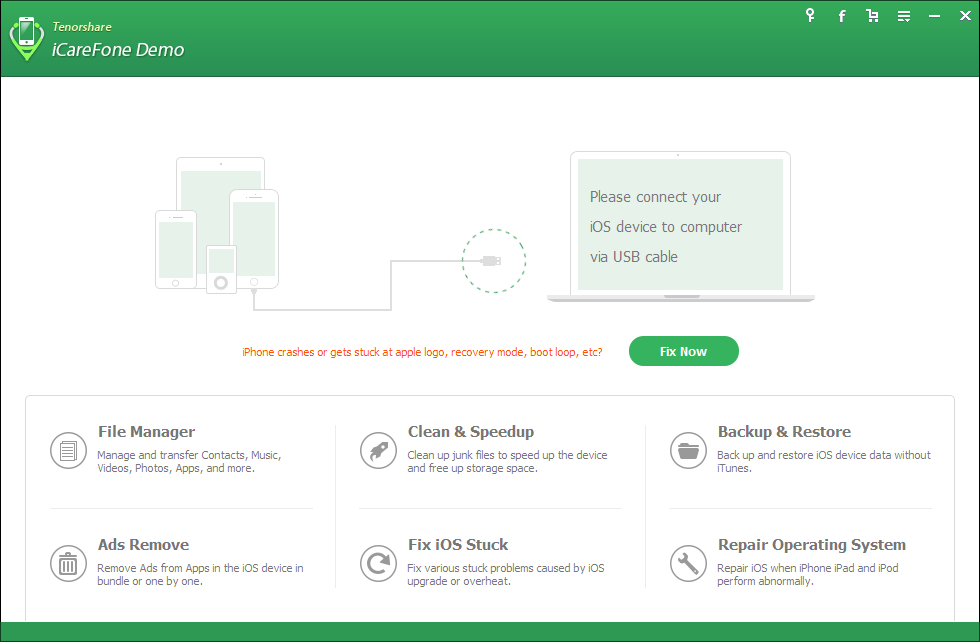Click the Repair Operating System wrench icon
This screenshot has height=642, width=980.
688,563
